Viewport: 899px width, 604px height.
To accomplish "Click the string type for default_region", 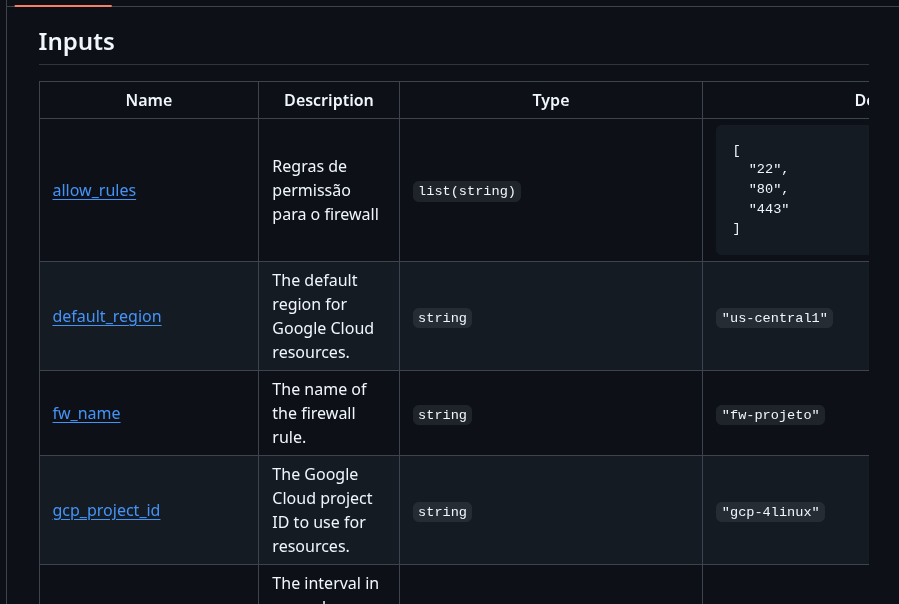I will 442,318.
